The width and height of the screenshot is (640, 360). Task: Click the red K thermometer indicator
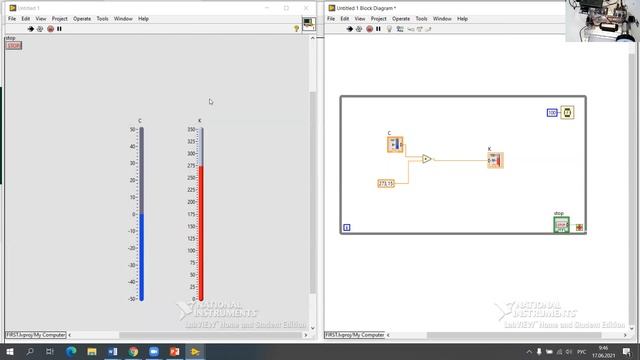(201, 214)
